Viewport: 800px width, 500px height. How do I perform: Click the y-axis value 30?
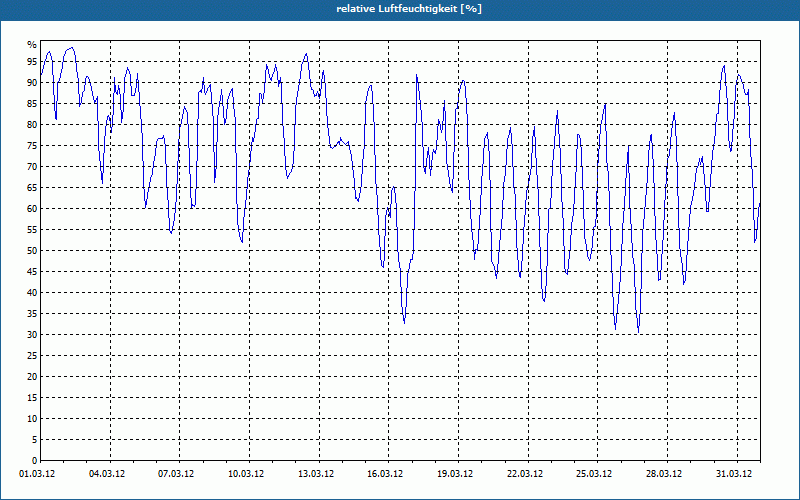coord(32,335)
